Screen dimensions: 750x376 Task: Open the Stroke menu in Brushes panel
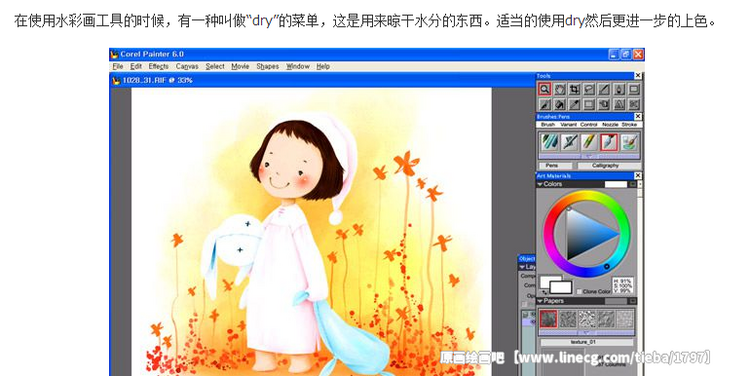tap(629, 124)
